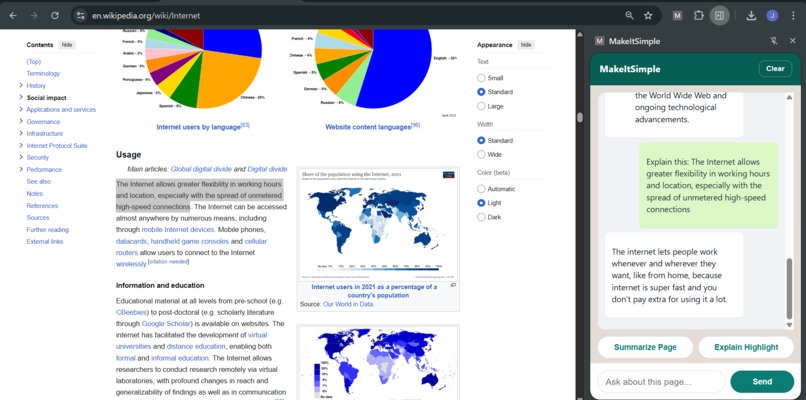Screen dimensions: 806x400
Task: Expand the Infrastructure contents section
Action: tap(21, 133)
